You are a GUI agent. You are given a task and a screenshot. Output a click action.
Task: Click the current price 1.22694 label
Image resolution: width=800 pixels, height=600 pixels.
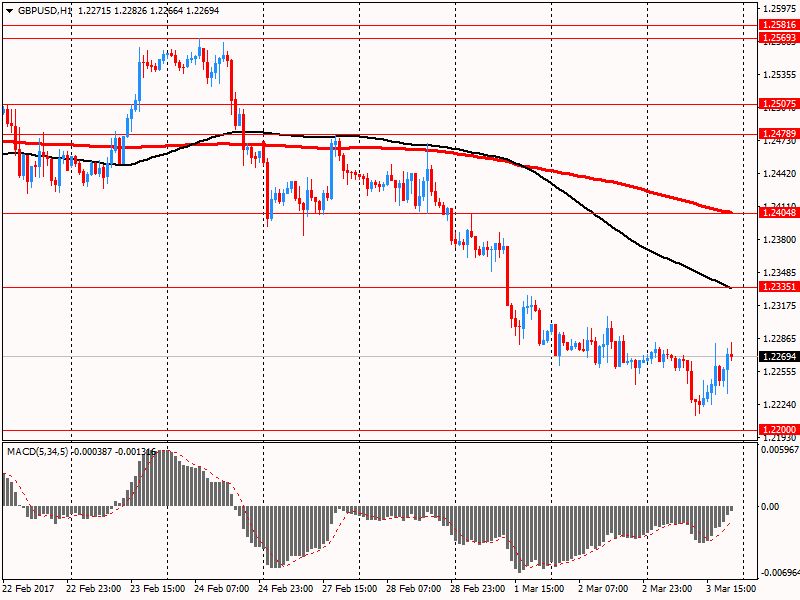tap(779, 357)
